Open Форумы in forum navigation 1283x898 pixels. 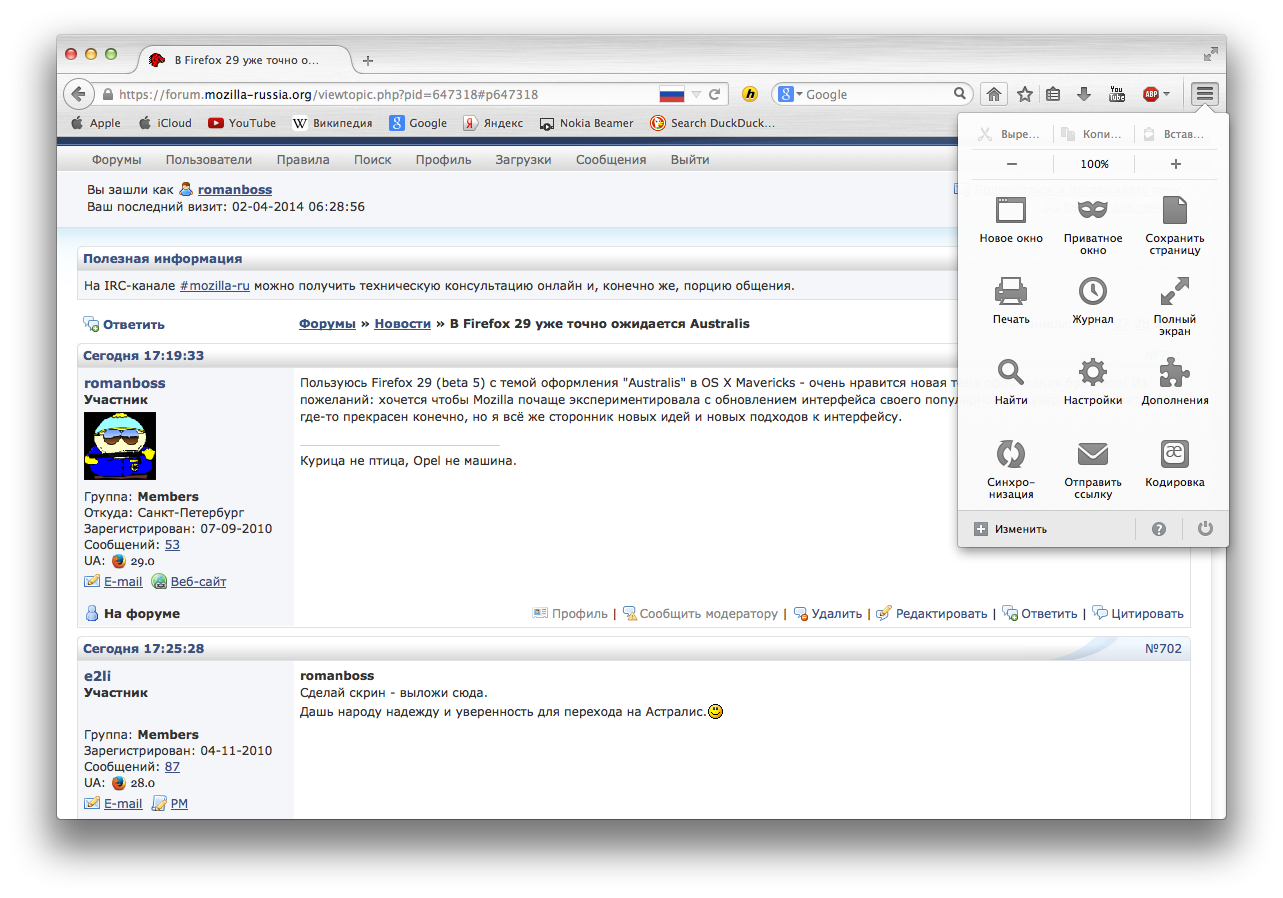(117, 160)
